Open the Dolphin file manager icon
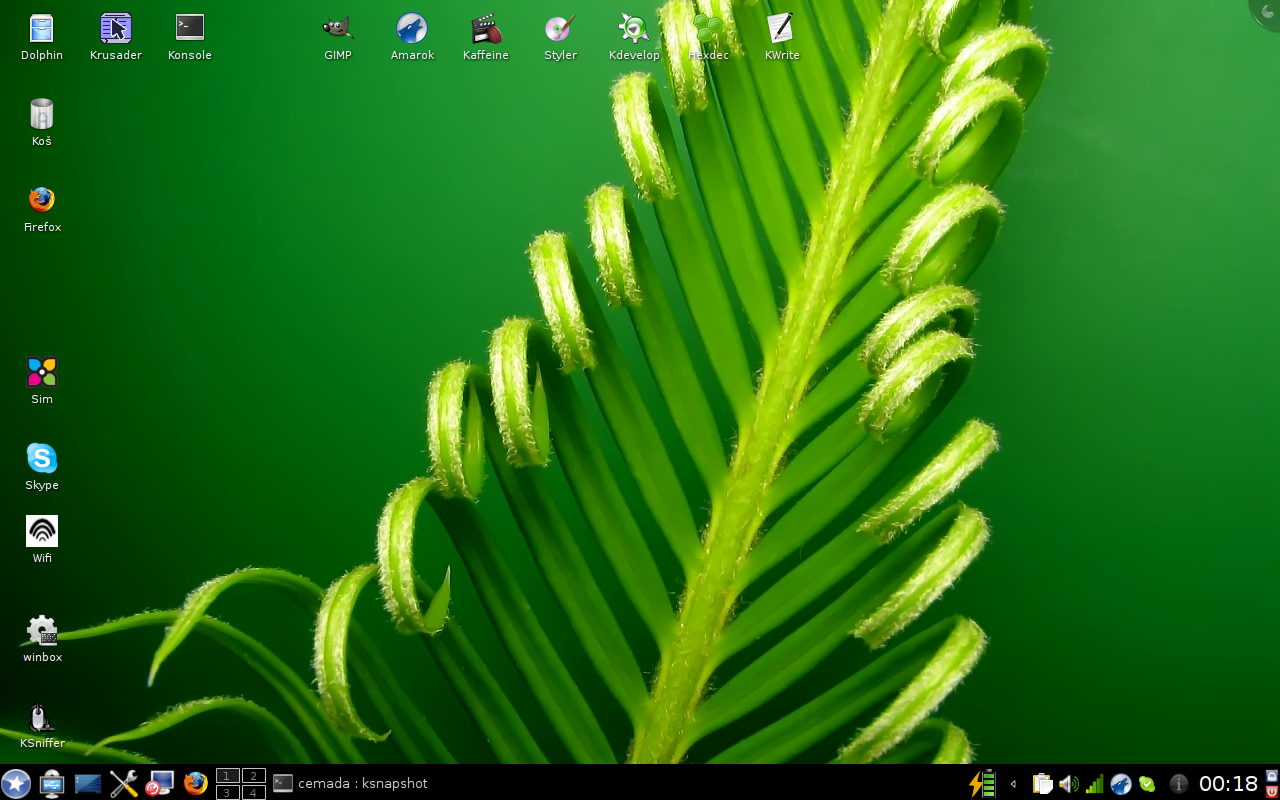Screen dimensions: 1280x800 tap(42, 29)
